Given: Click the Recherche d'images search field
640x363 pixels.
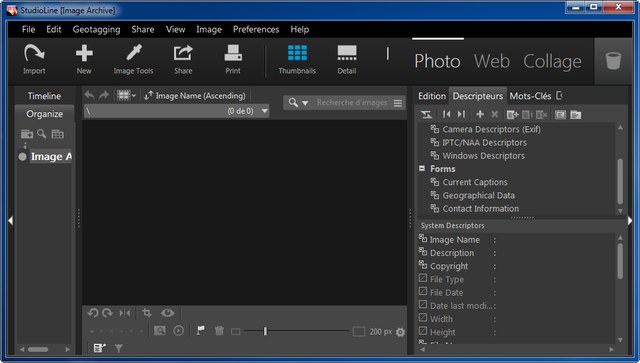Looking at the screenshot, I should (352, 103).
